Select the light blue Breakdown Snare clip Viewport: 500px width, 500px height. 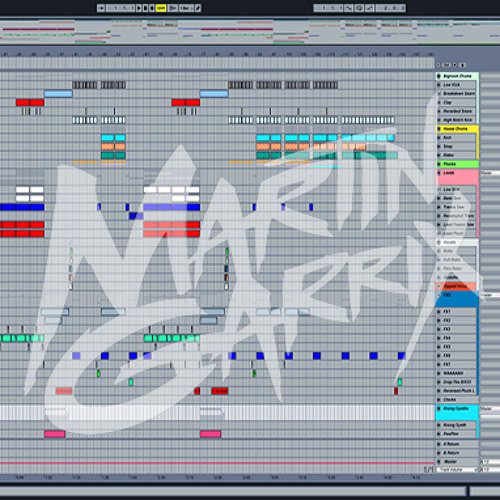(58, 94)
